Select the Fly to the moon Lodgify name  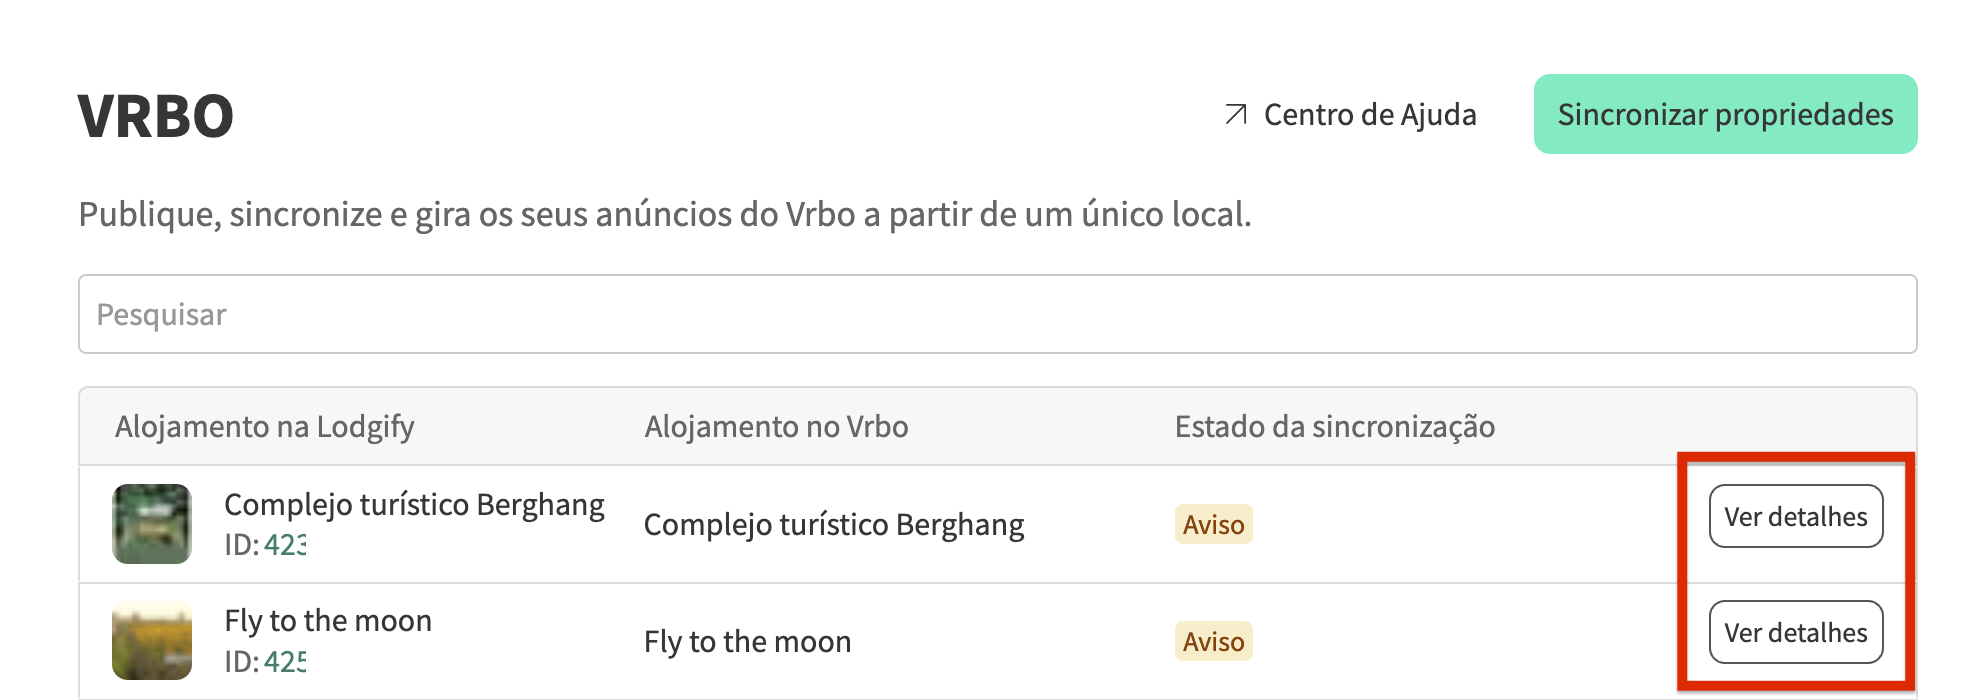pyautogui.click(x=328, y=621)
